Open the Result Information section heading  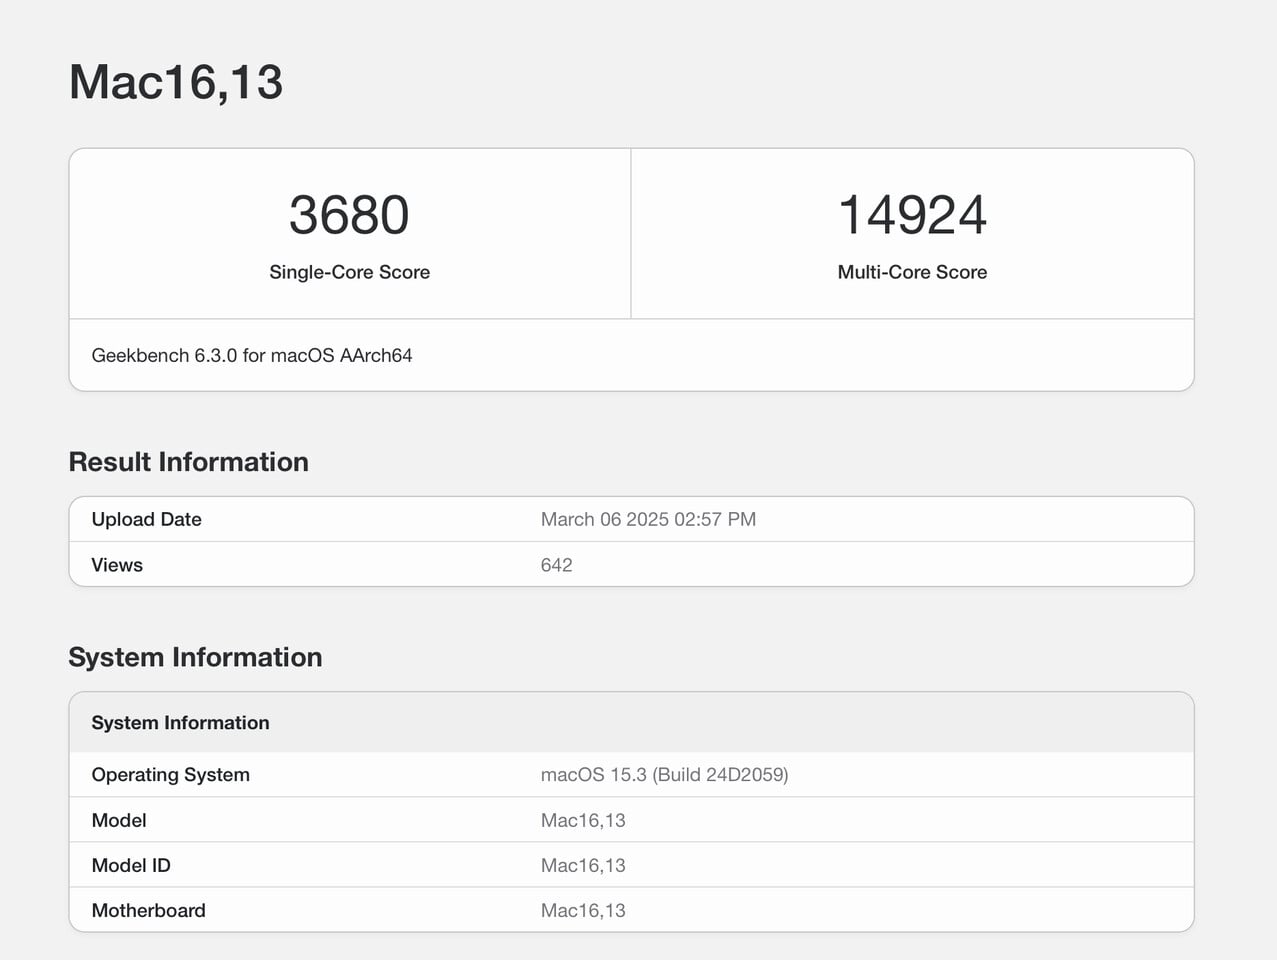click(x=188, y=461)
